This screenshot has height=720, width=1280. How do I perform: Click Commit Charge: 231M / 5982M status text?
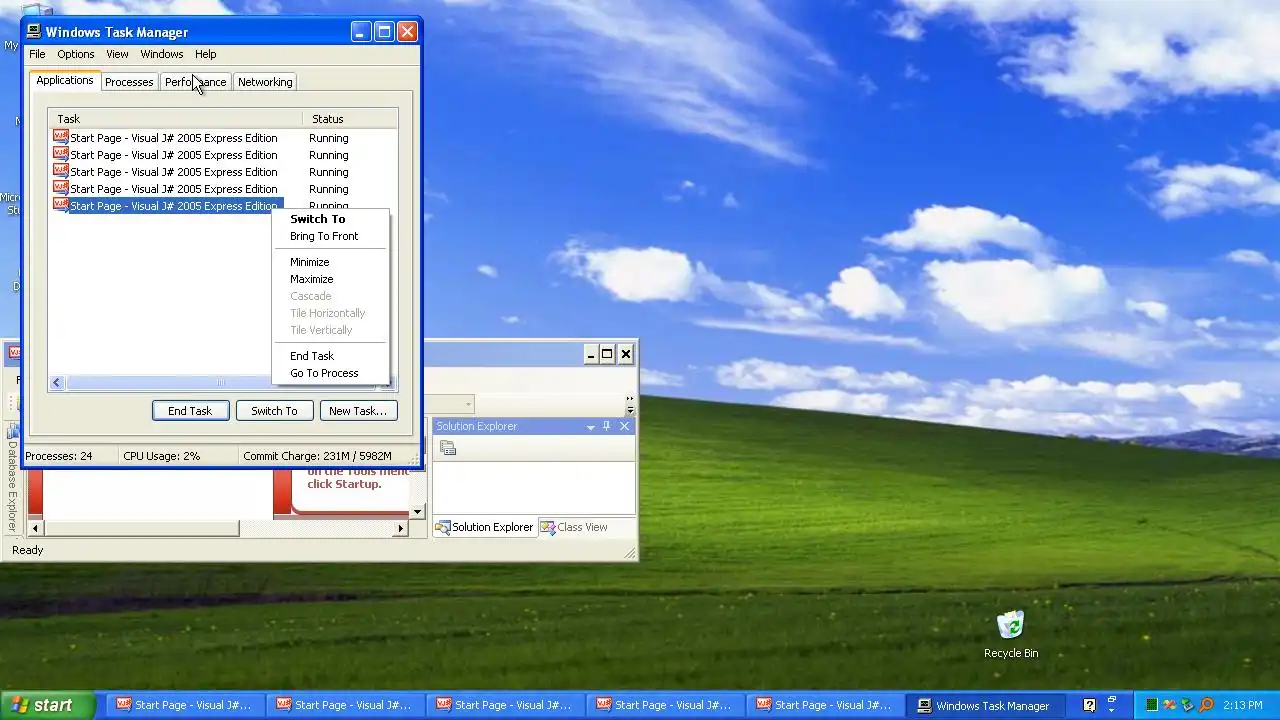tap(317, 456)
